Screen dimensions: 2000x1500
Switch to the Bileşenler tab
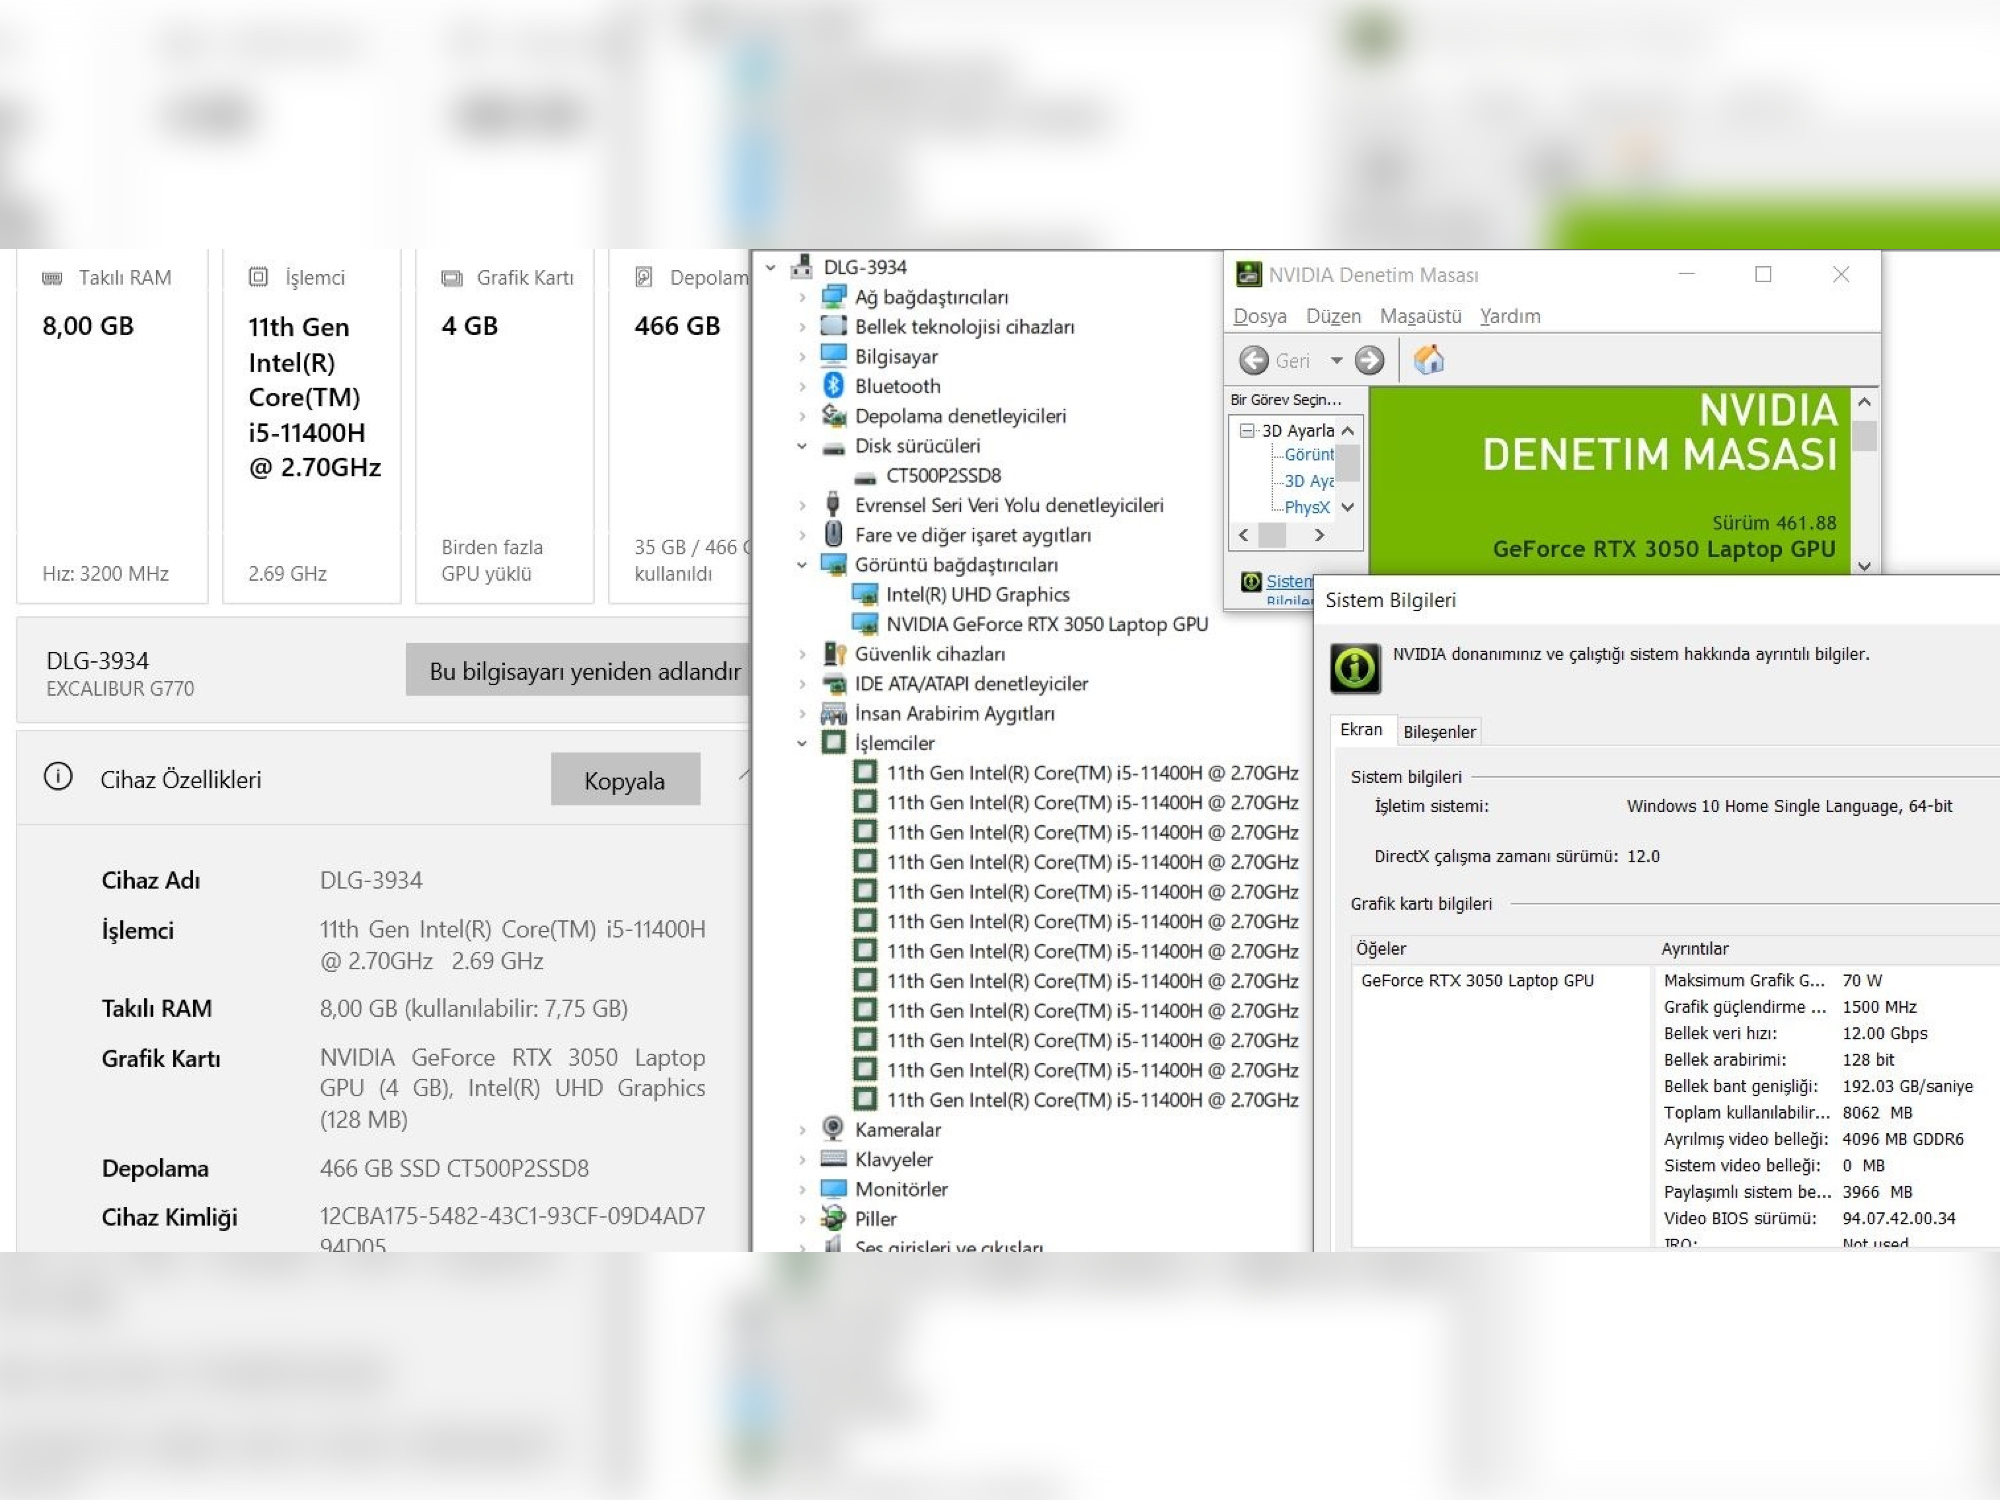click(x=1439, y=732)
